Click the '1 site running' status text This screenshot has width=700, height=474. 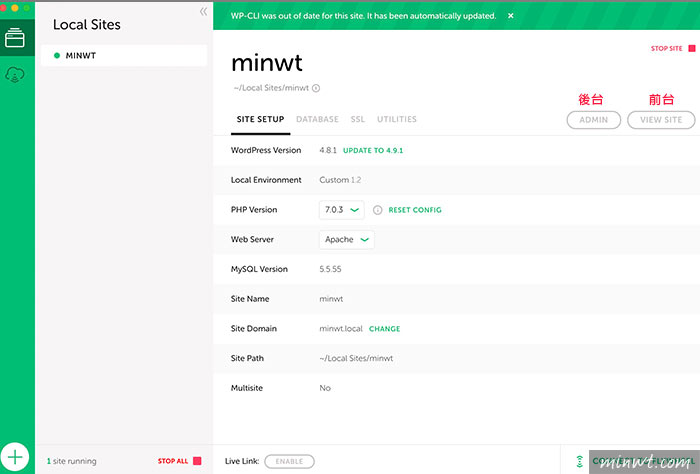71,461
